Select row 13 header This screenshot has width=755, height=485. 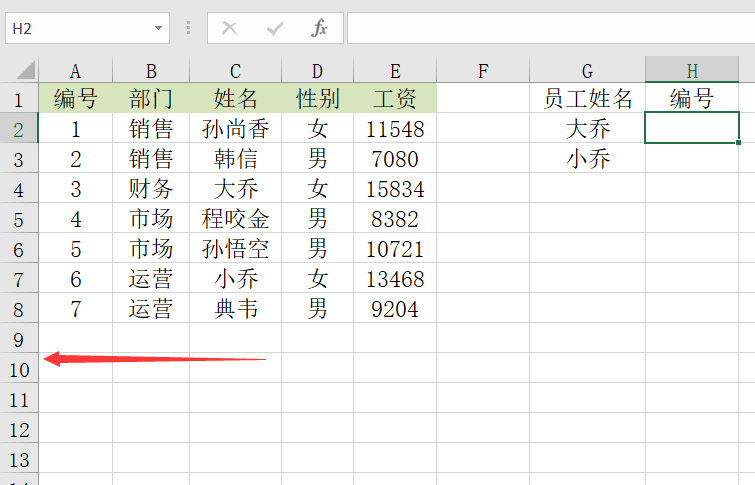(19, 458)
